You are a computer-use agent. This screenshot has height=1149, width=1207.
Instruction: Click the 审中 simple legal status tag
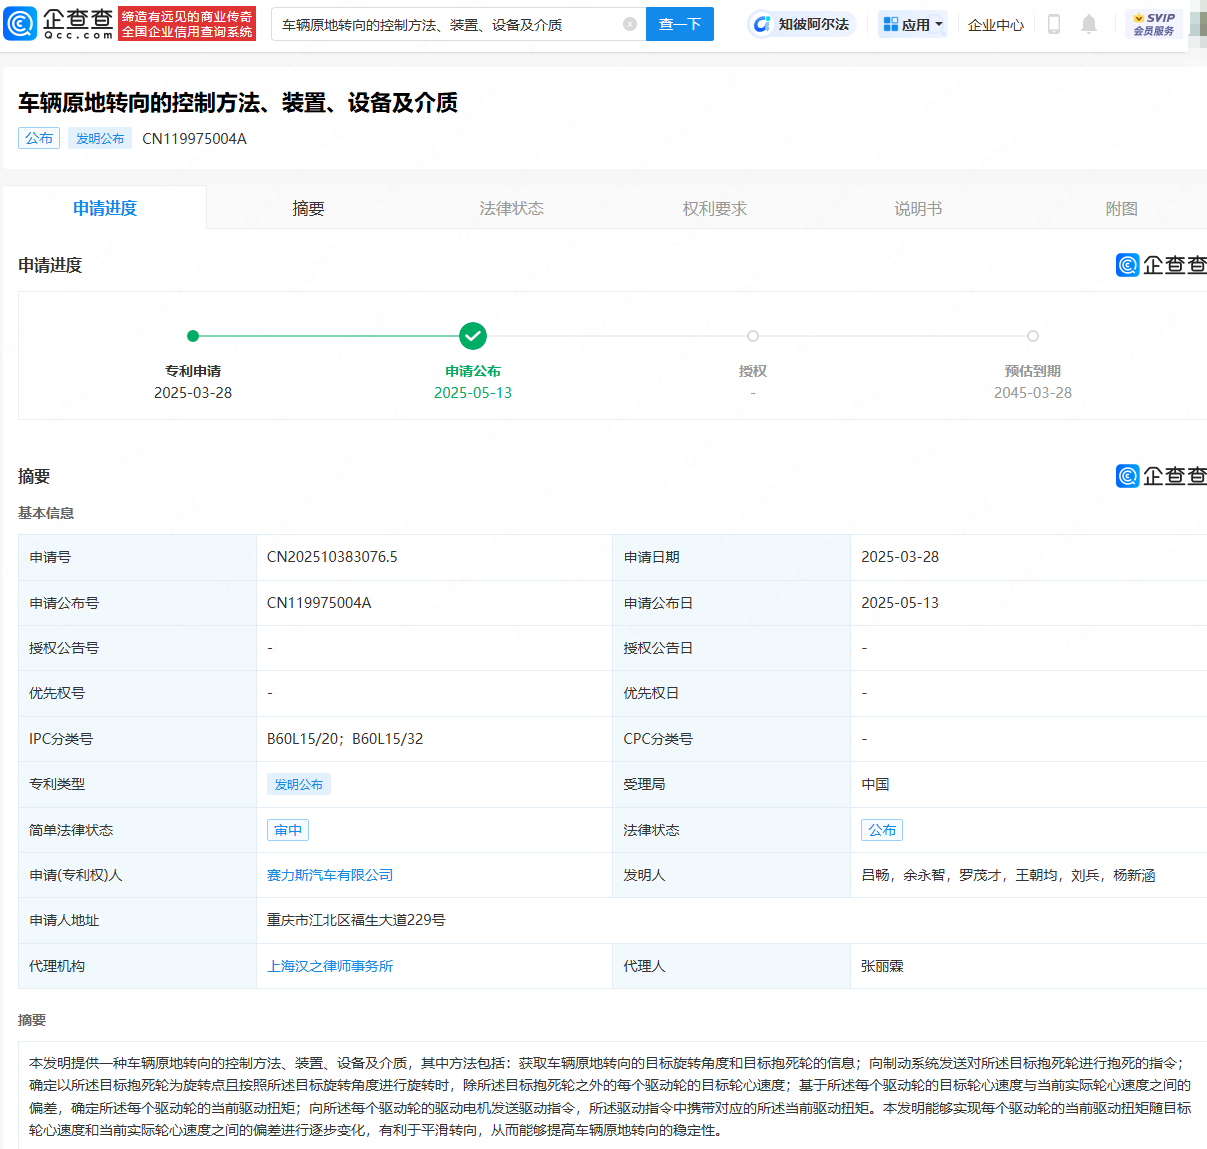288,830
